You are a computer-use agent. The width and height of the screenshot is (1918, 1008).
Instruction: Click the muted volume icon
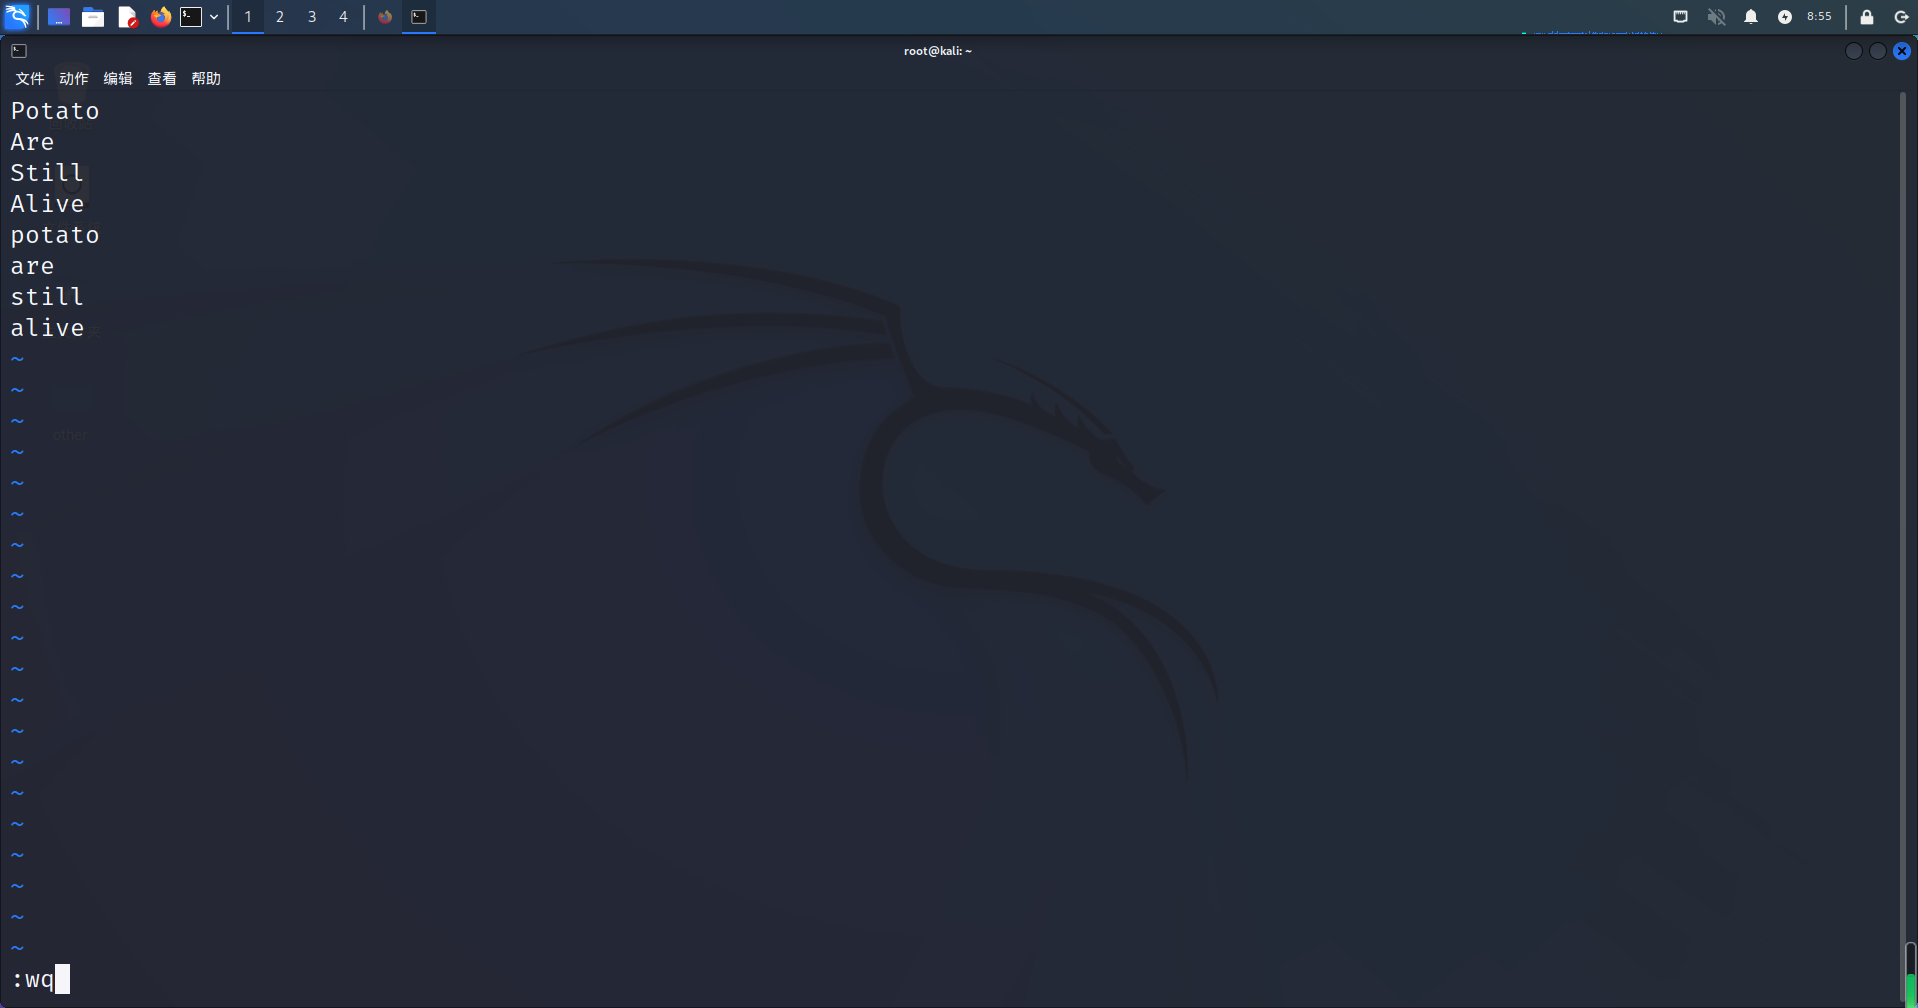[1716, 17]
